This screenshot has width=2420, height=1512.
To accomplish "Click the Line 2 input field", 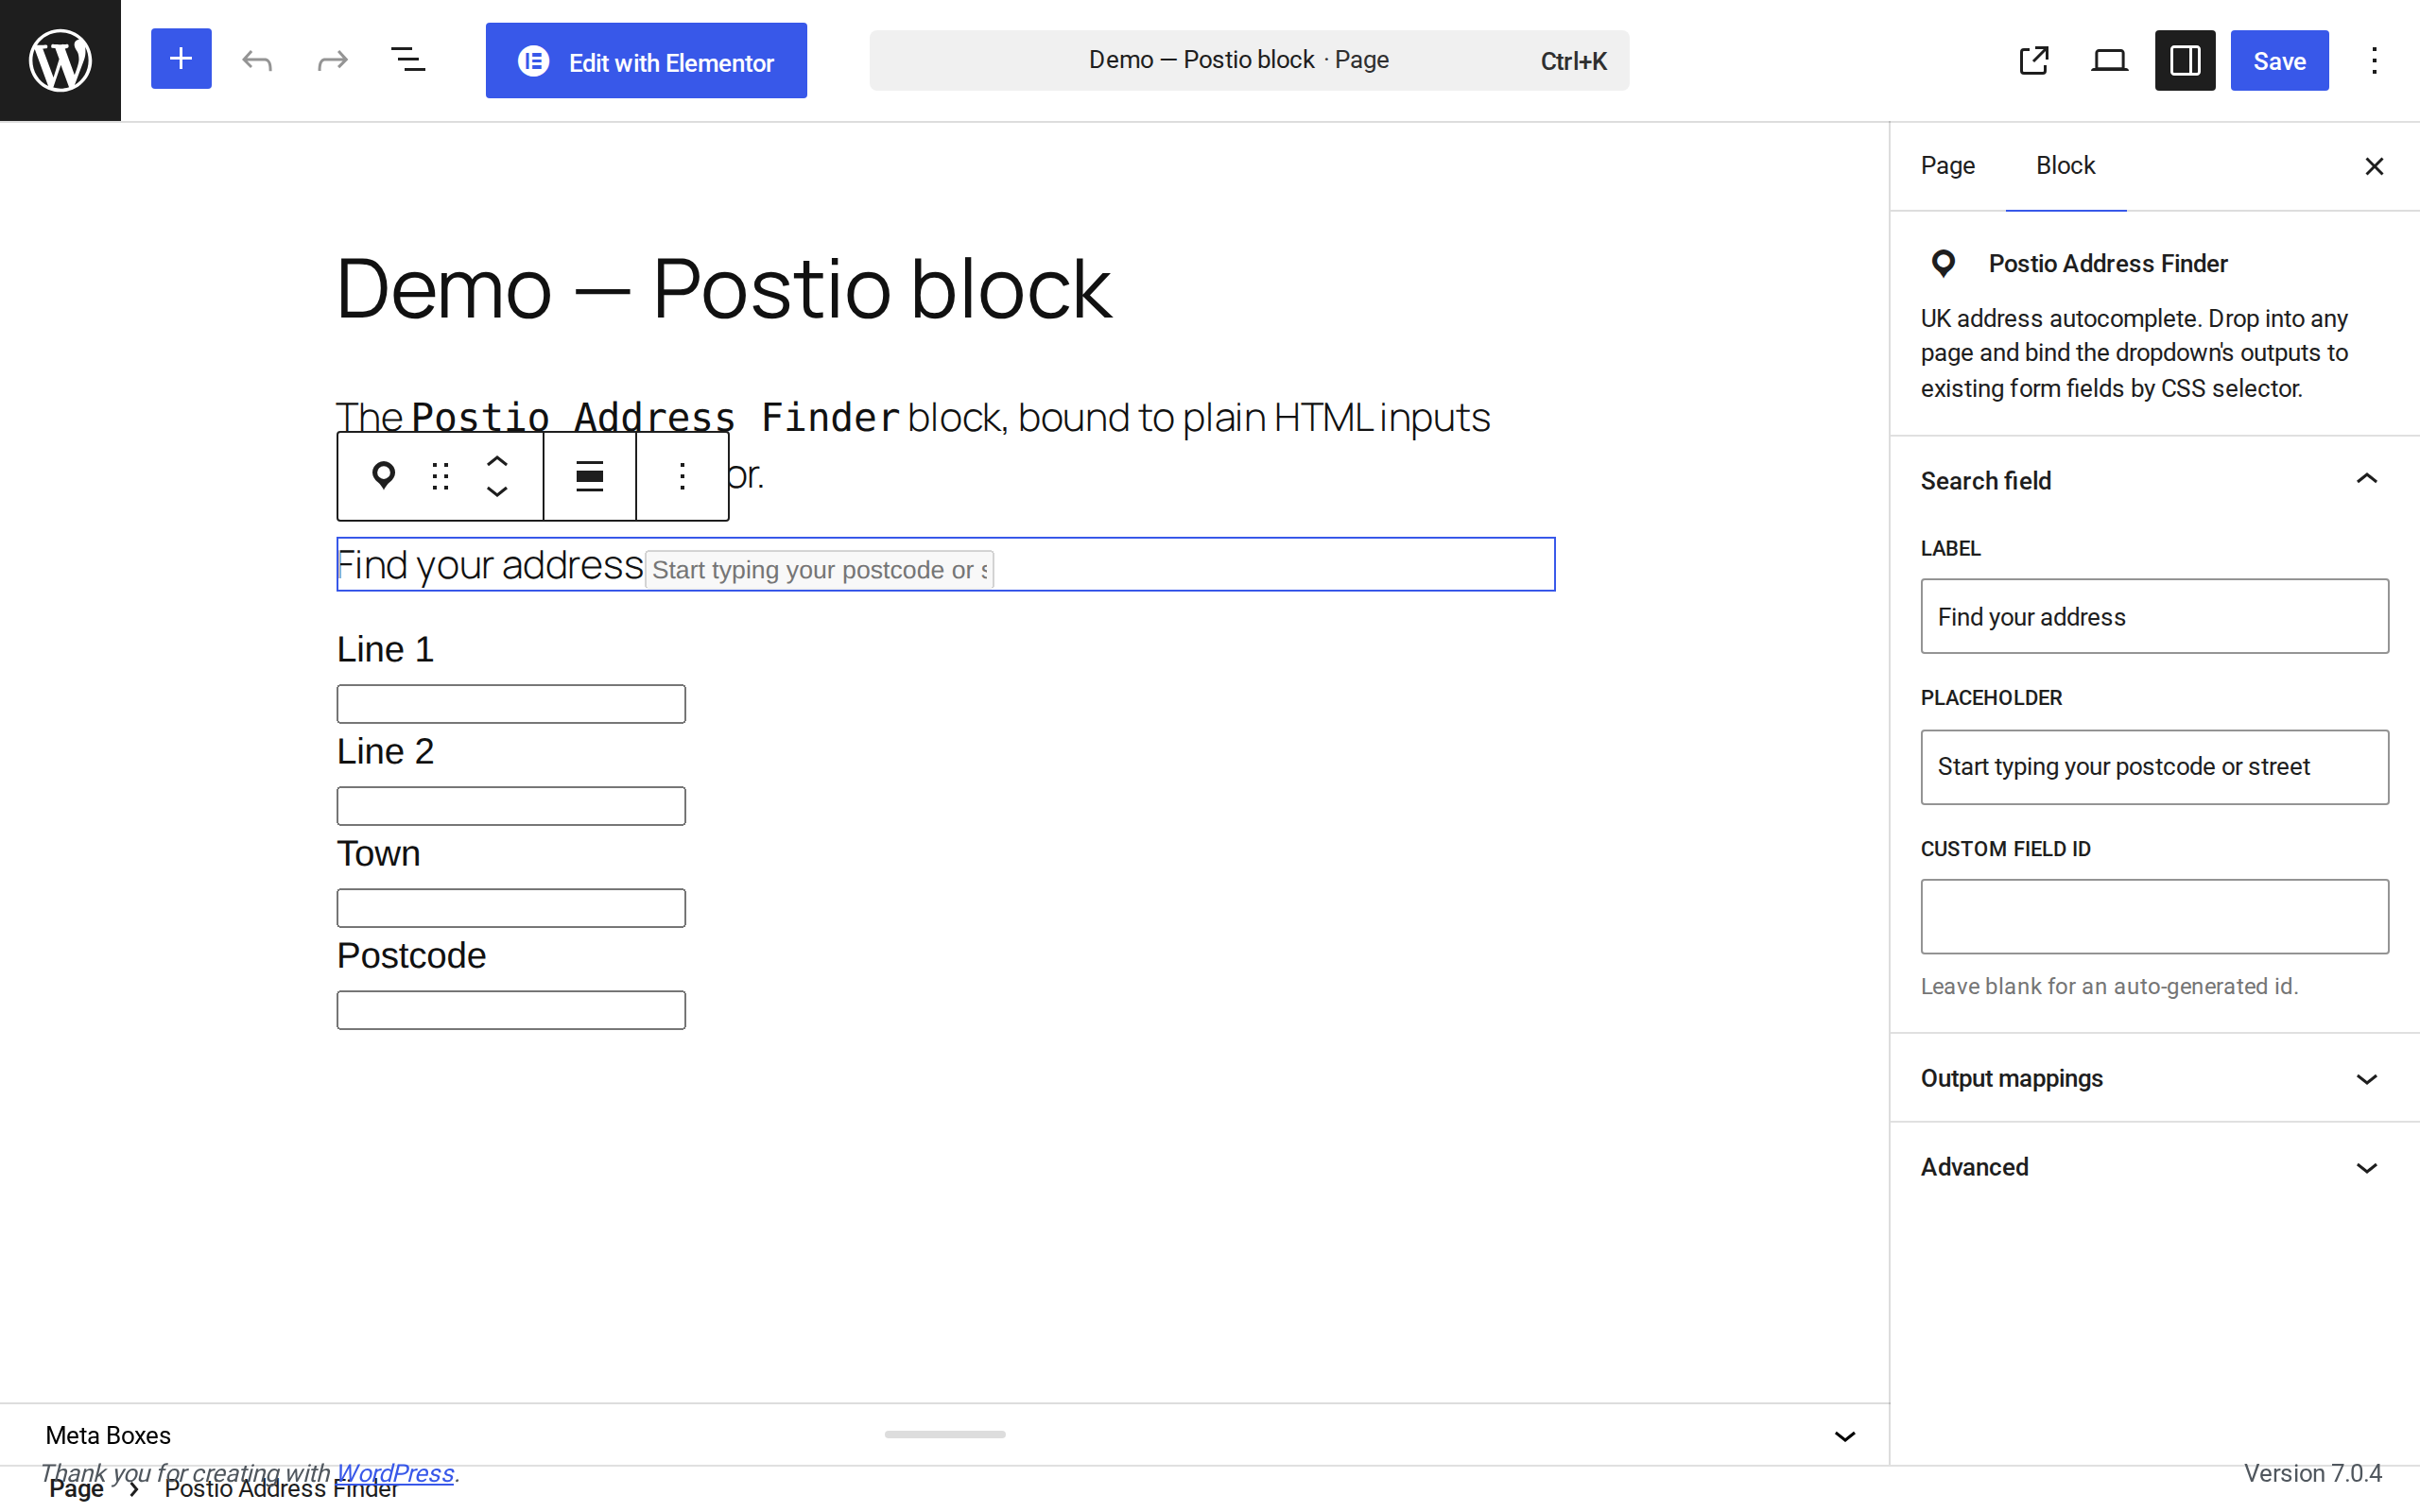I will [511, 806].
